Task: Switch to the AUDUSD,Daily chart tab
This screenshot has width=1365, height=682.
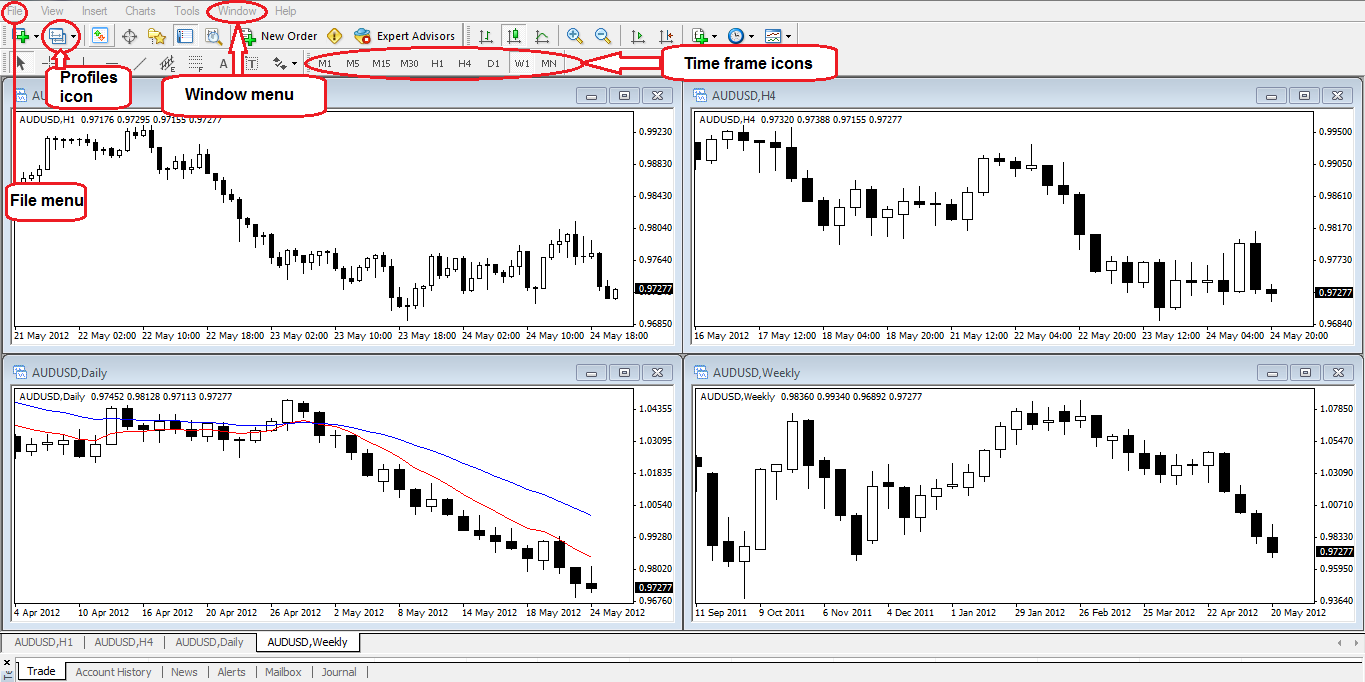Action: pos(210,642)
